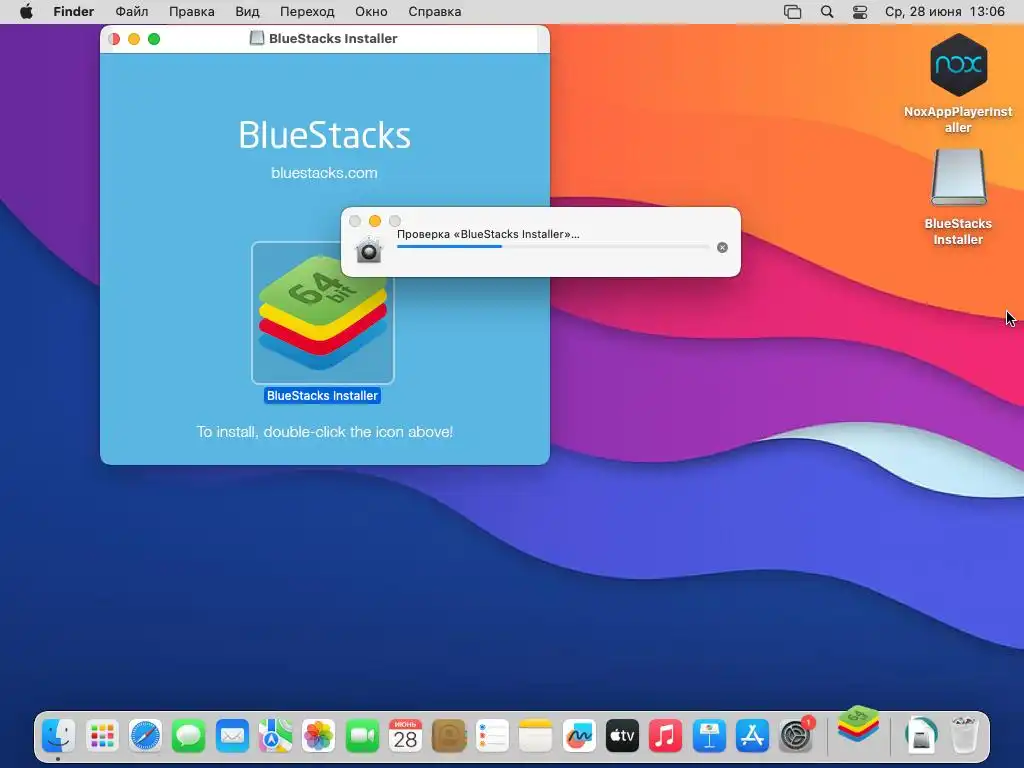The width and height of the screenshot is (1024, 768).
Task: Open Music app in the Dock
Action: click(665, 737)
